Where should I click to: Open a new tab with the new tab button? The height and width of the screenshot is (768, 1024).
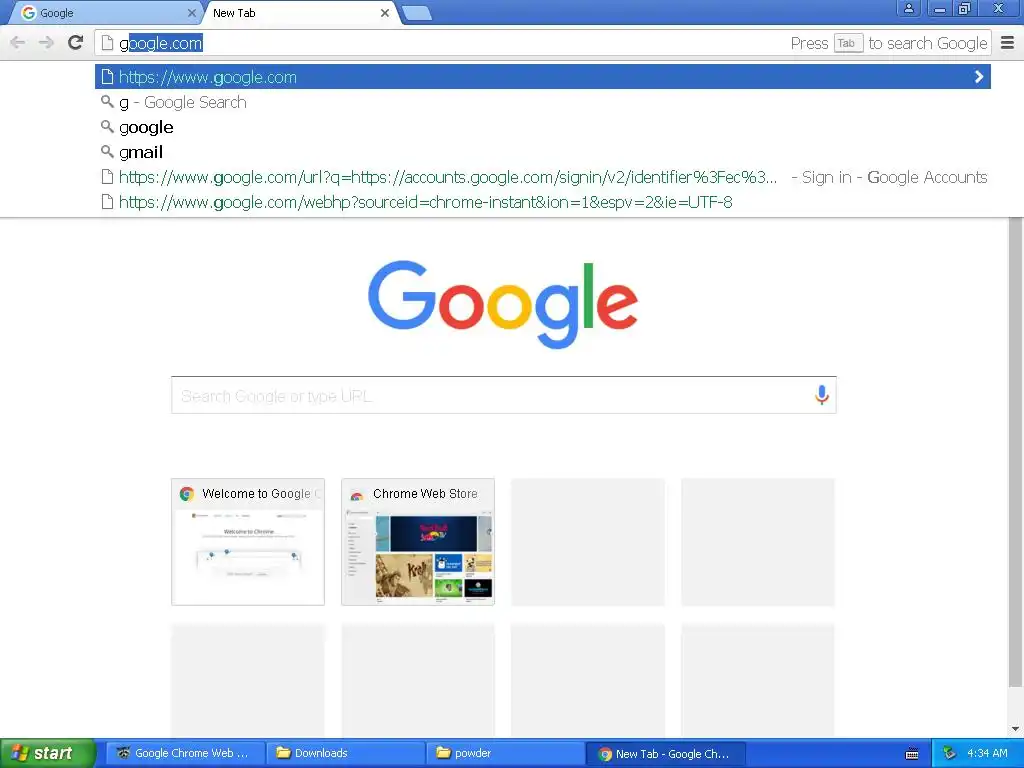(417, 13)
